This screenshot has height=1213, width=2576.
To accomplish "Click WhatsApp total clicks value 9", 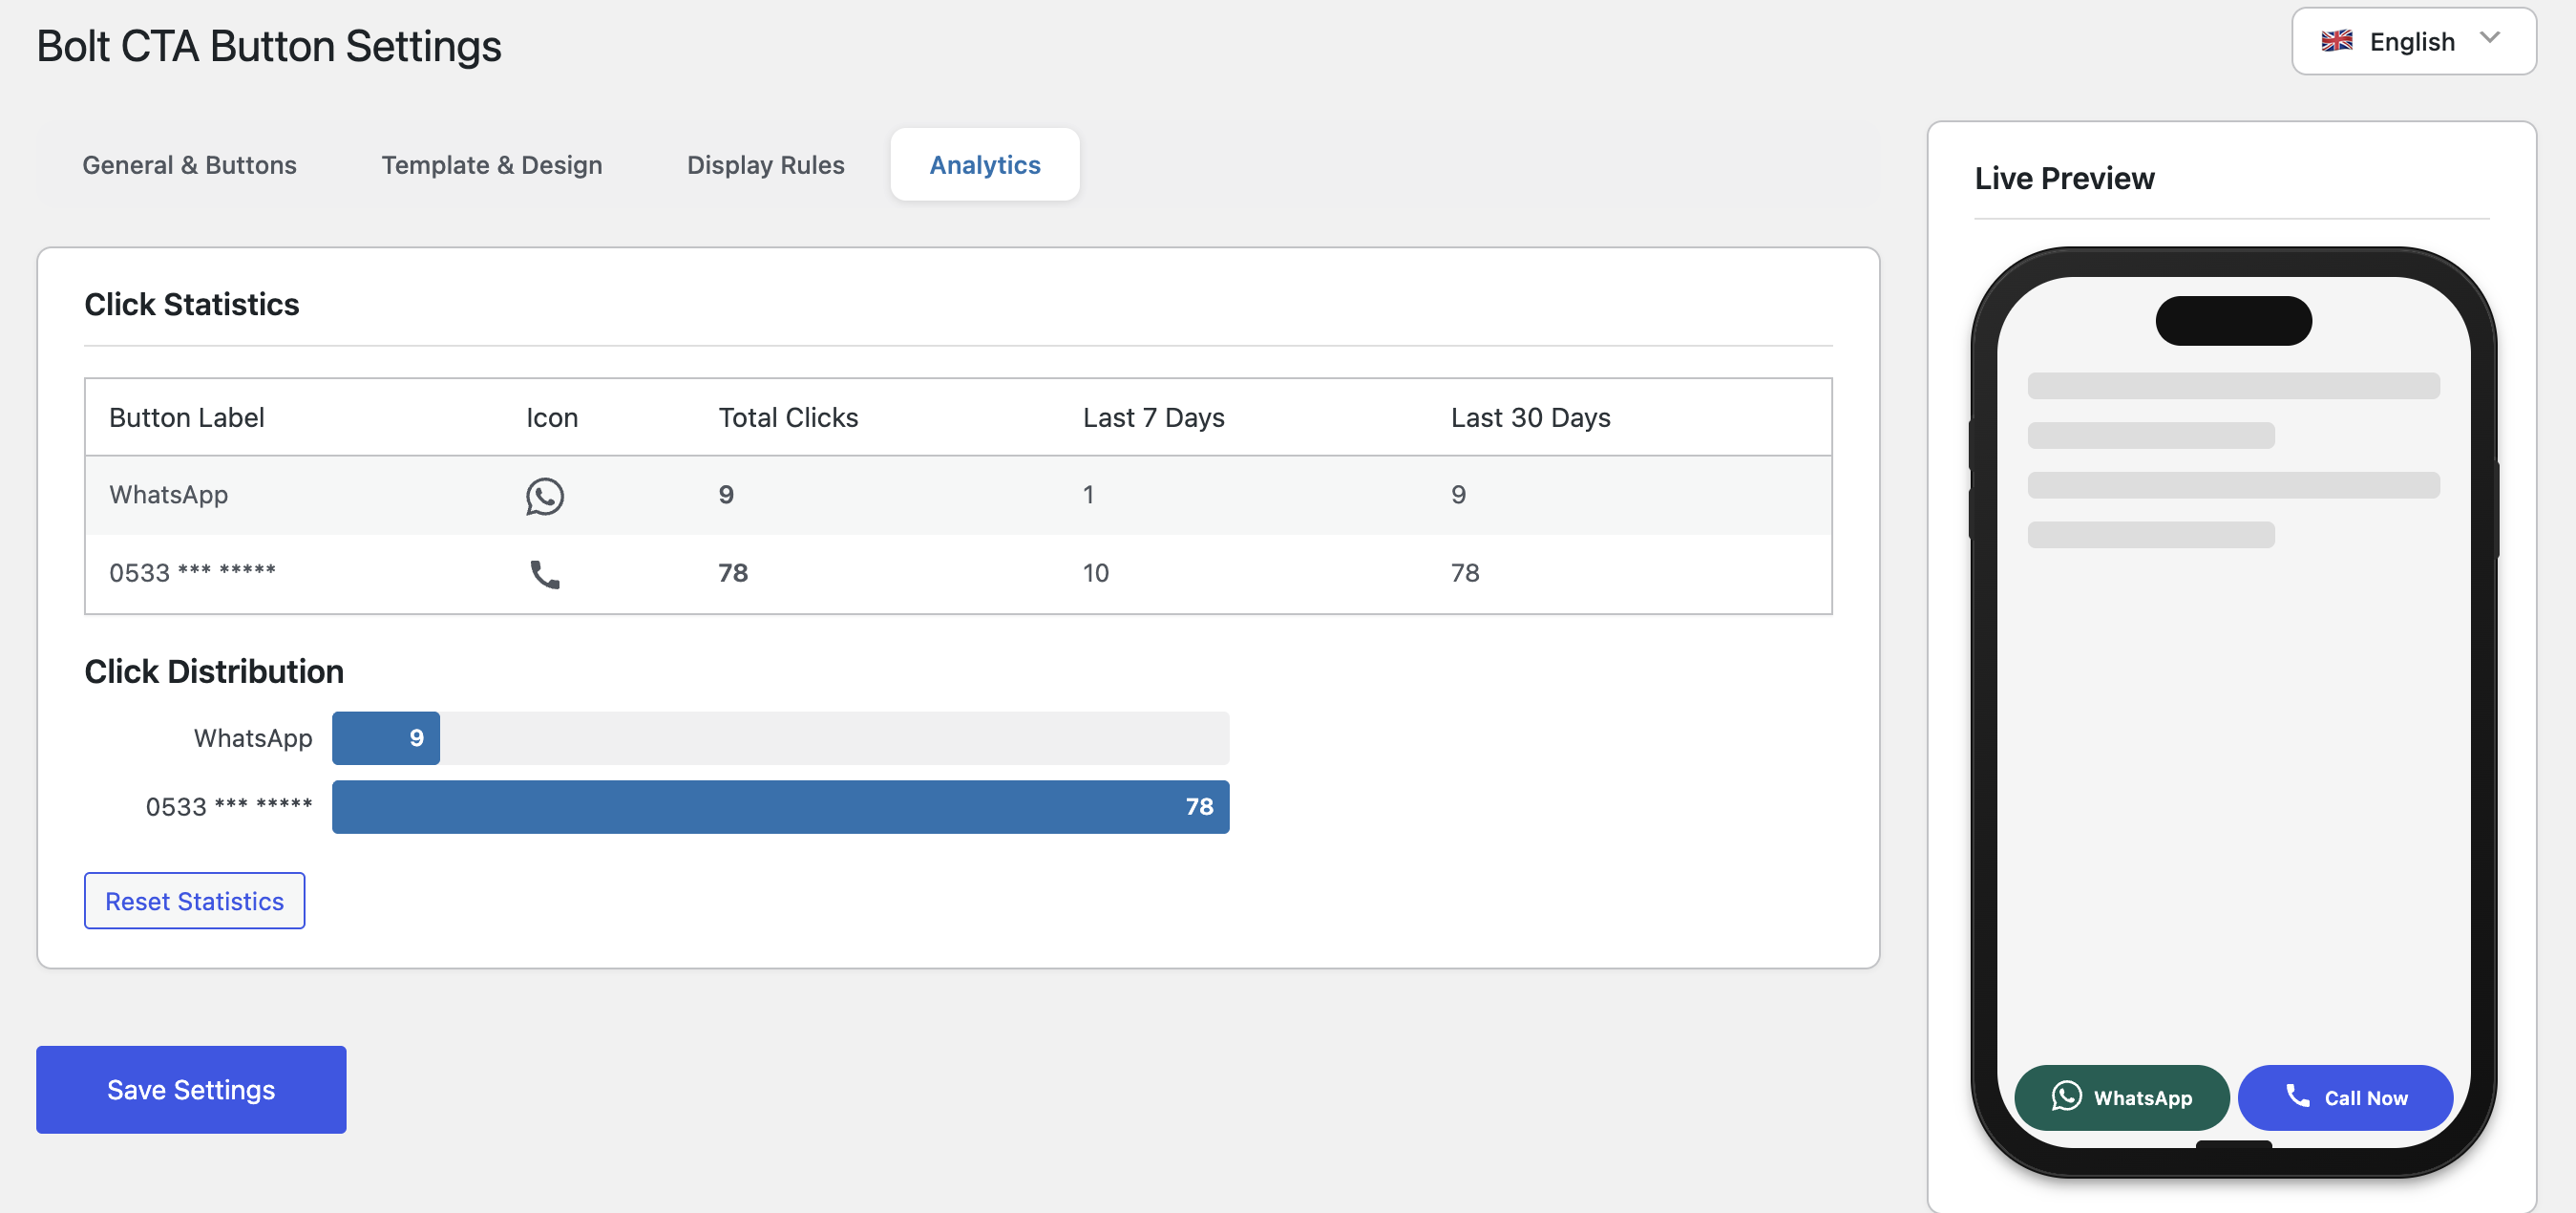I will pos(726,495).
